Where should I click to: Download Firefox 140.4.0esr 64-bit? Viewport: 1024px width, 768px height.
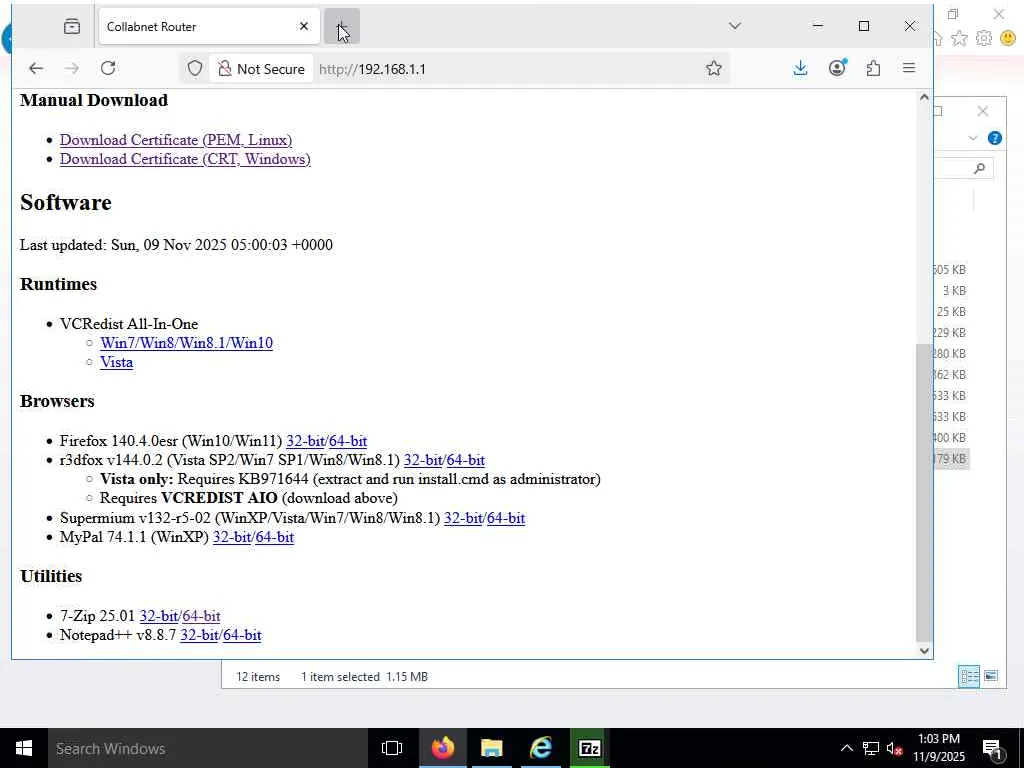pos(347,441)
